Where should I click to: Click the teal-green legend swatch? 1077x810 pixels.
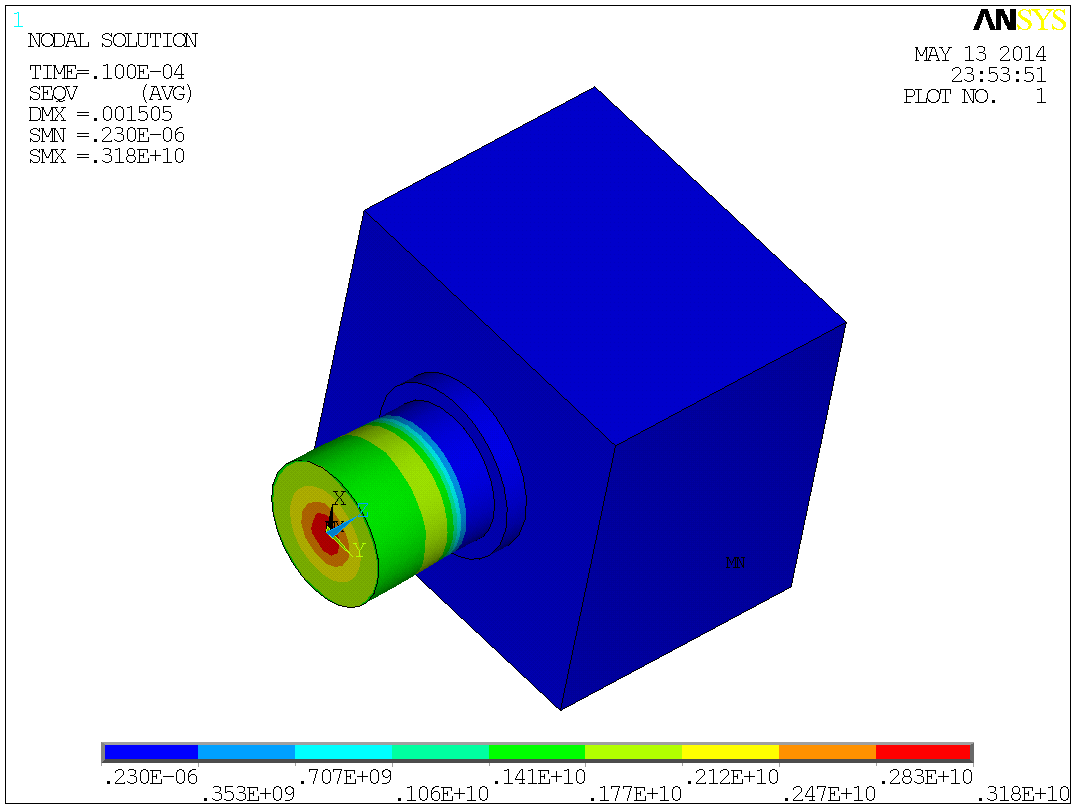(440, 752)
